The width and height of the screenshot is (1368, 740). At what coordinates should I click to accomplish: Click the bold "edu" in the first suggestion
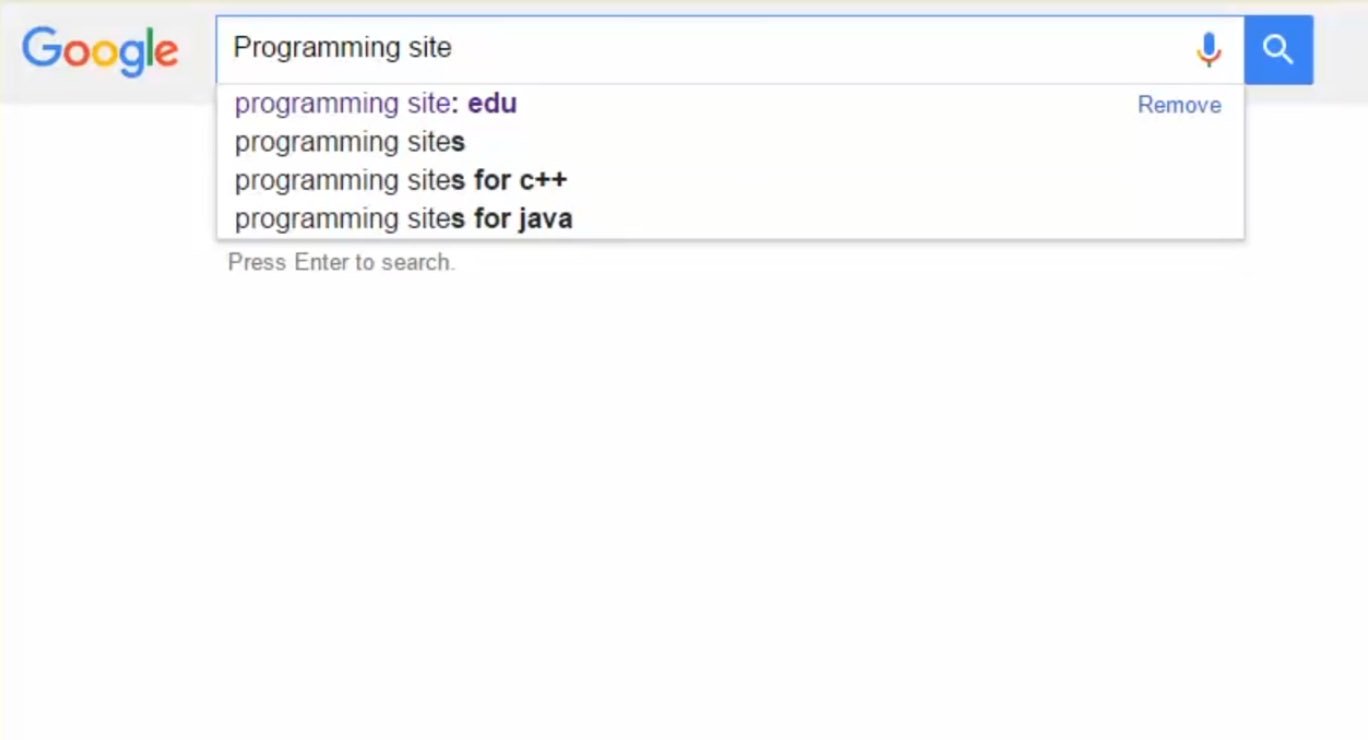pyautogui.click(x=492, y=104)
